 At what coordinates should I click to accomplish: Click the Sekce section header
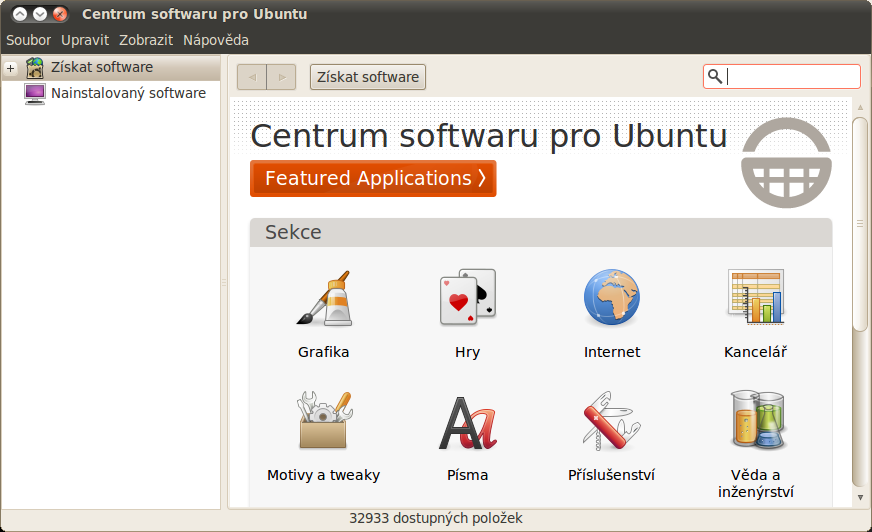541,232
